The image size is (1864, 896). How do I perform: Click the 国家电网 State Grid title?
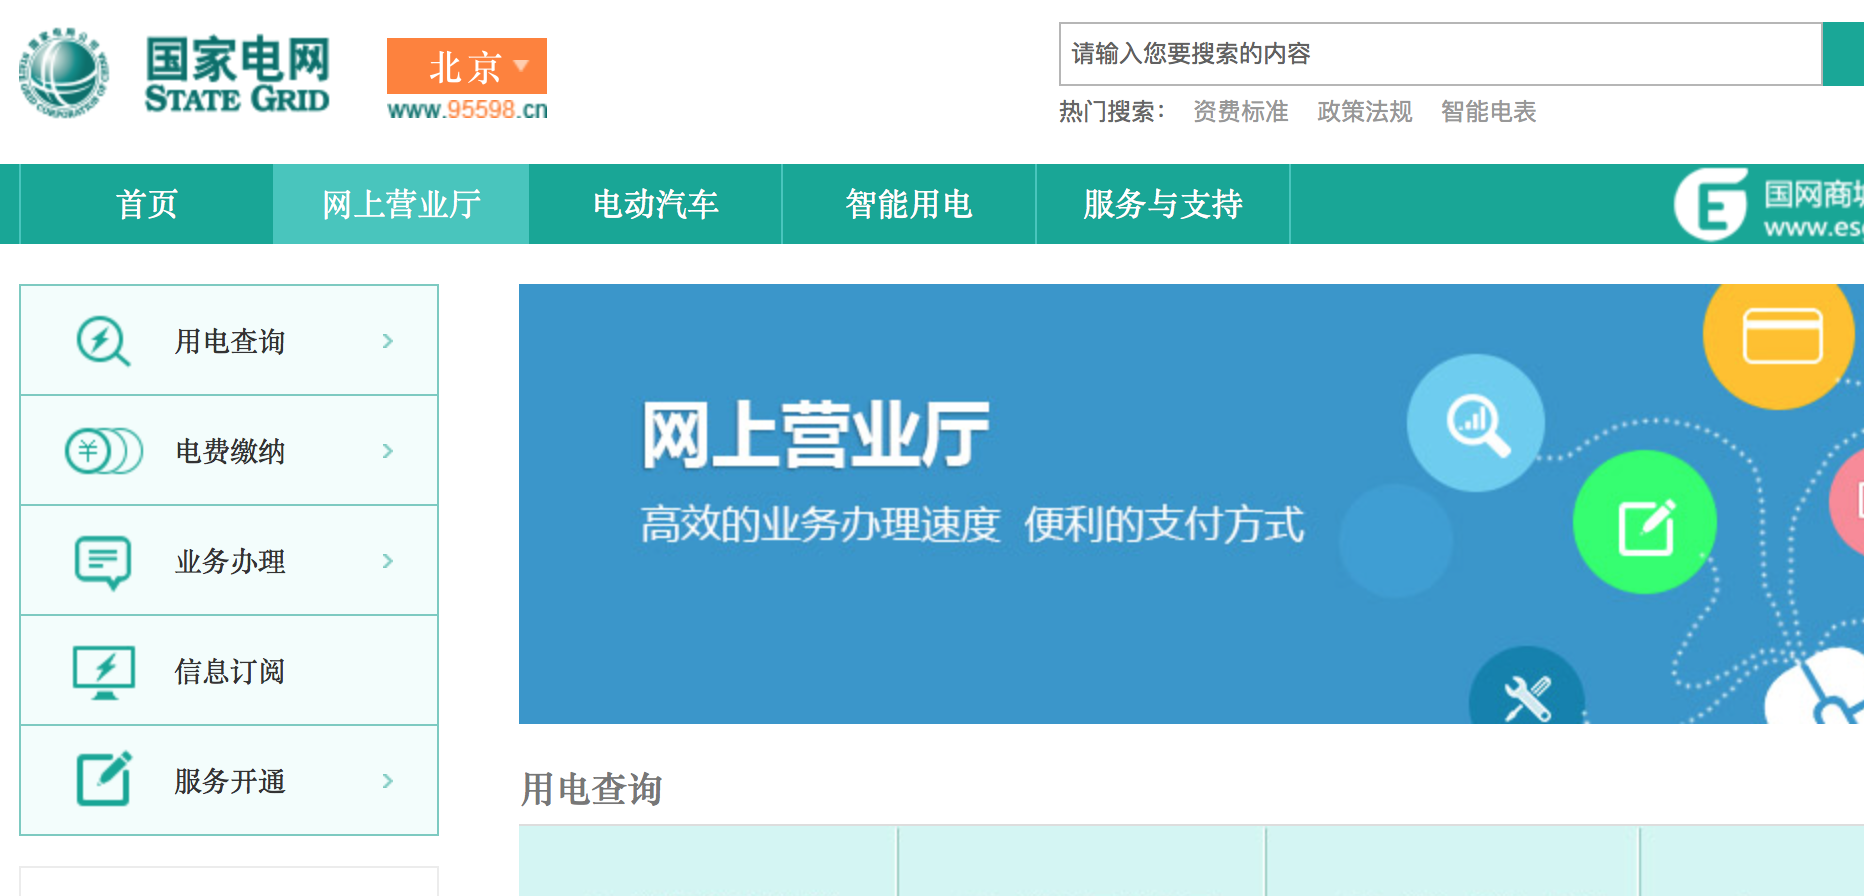[x=237, y=74]
